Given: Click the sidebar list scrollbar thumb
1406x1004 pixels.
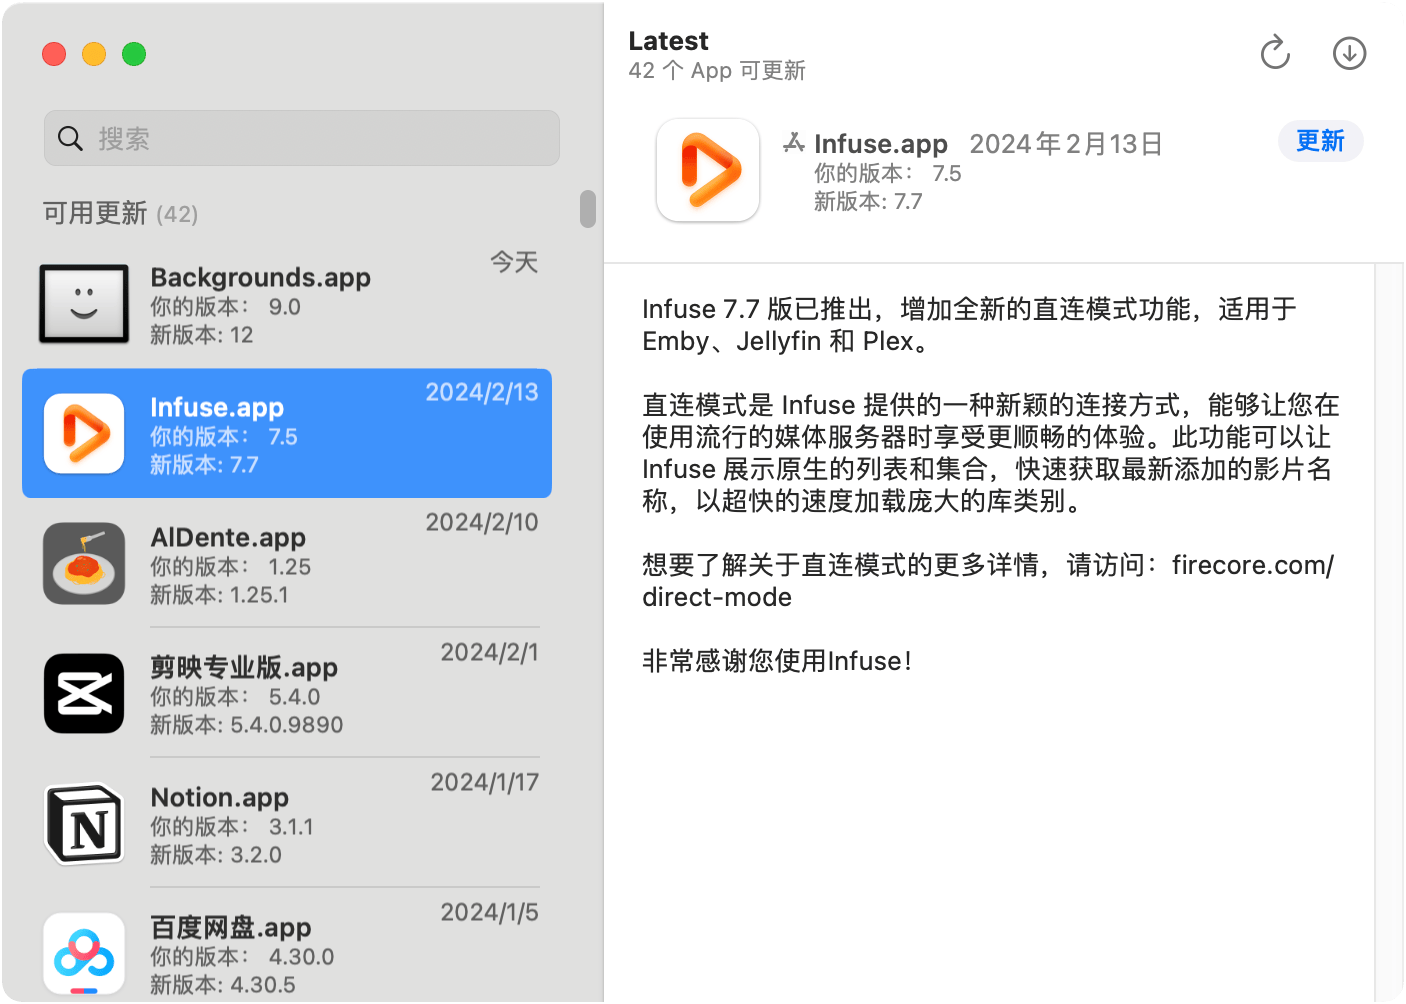Looking at the screenshot, I should tap(588, 209).
